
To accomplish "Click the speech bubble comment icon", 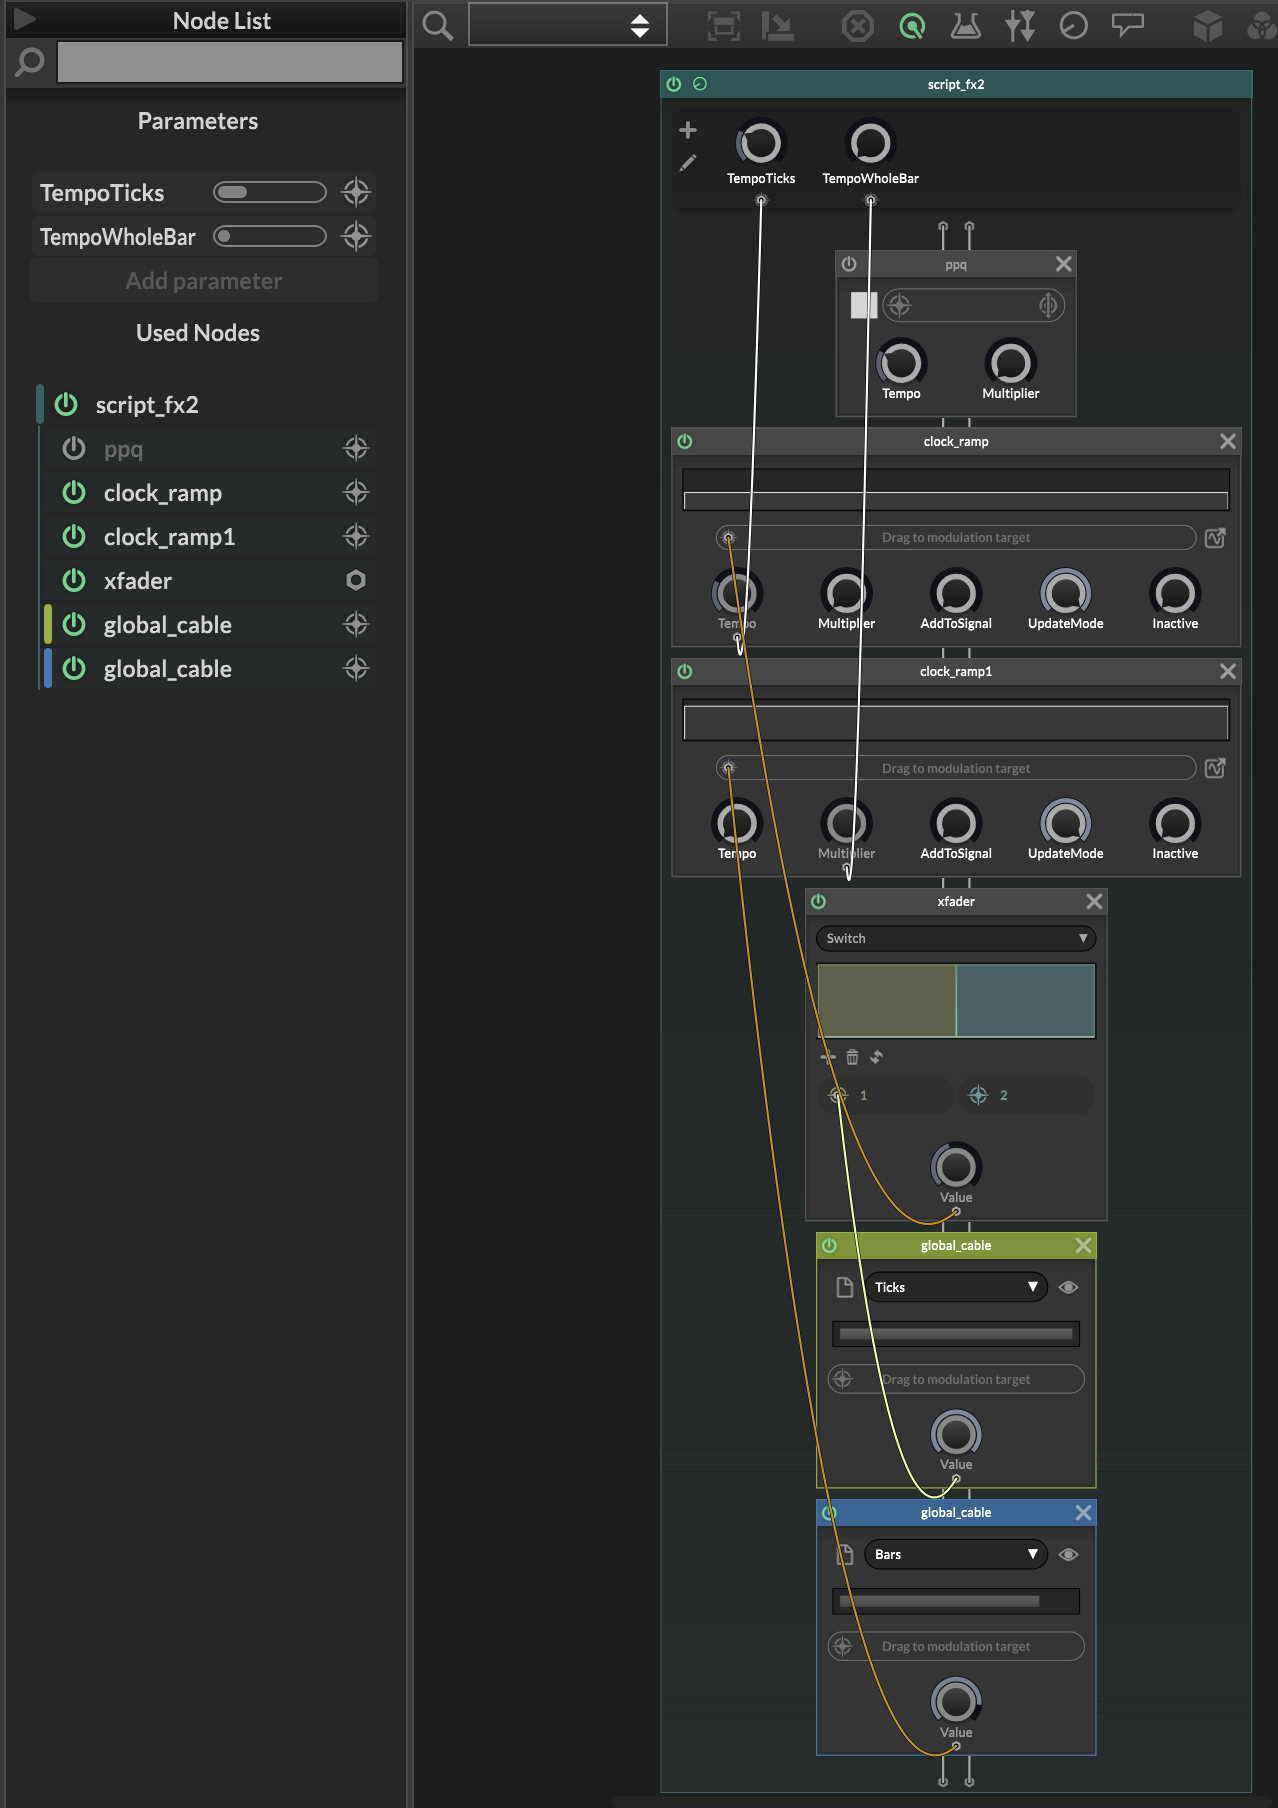I will point(1127,26).
